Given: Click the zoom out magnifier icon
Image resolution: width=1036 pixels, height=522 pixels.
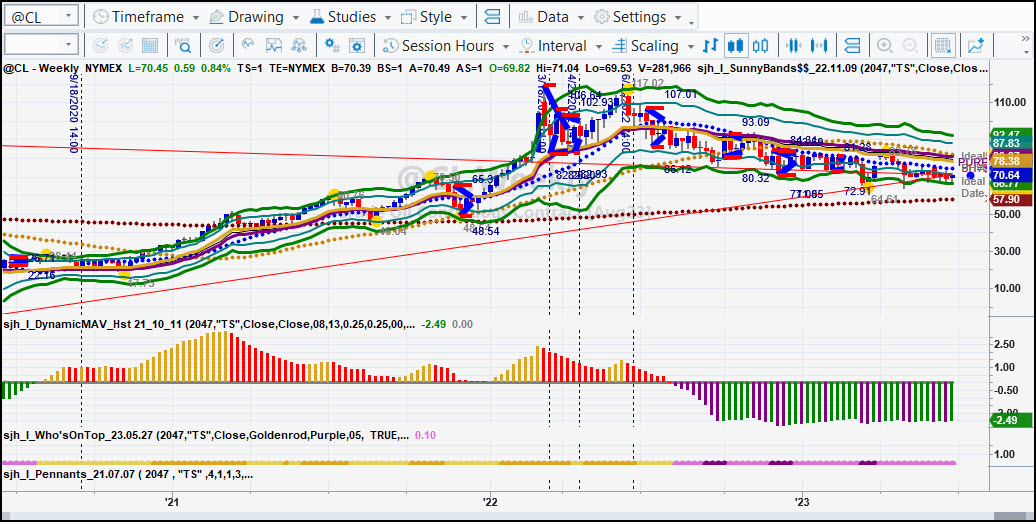Looking at the screenshot, I should pyautogui.click(x=910, y=46).
